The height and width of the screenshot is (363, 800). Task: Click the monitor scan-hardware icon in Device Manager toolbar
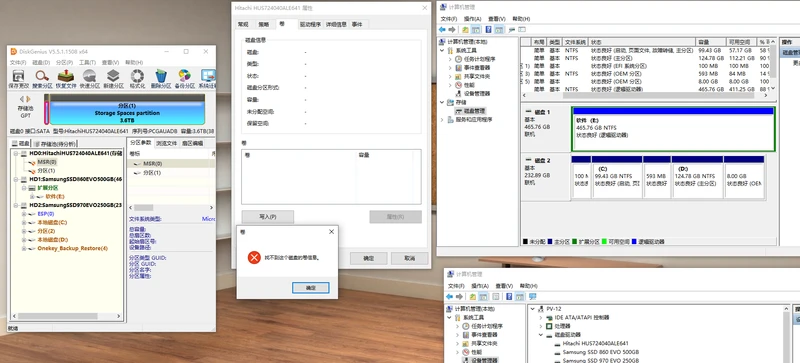[x=533, y=296]
